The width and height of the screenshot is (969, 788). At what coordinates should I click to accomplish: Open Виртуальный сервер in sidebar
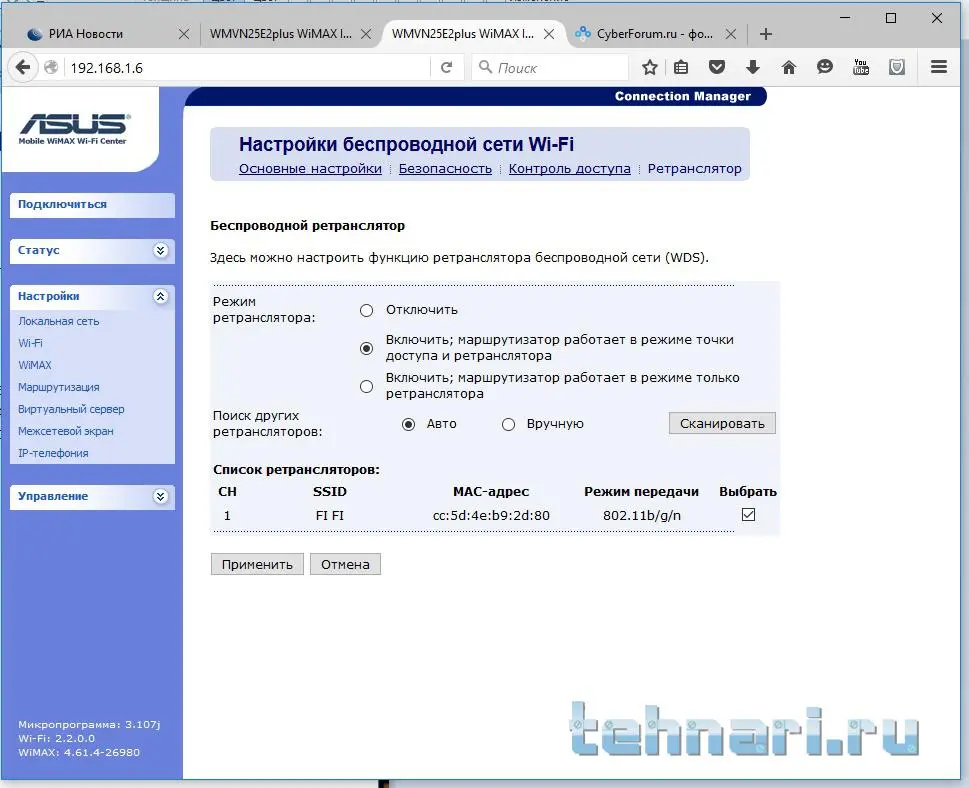[71, 409]
